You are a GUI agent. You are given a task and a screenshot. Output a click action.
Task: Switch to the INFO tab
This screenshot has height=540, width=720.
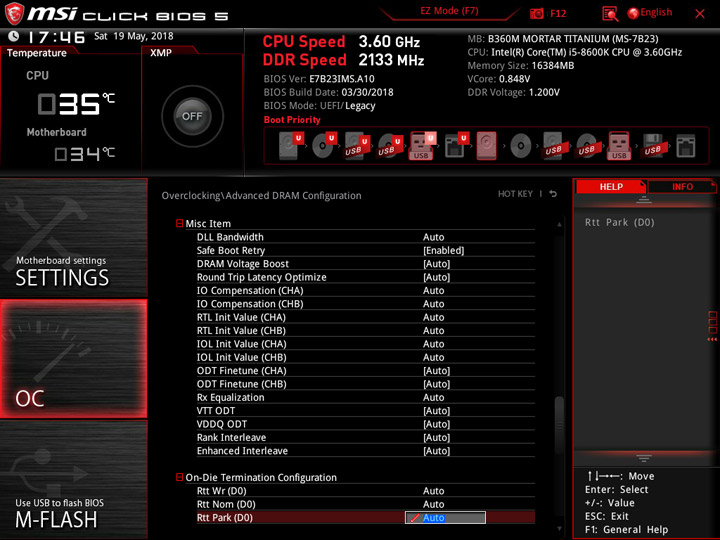pyautogui.click(x=682, y=187)
